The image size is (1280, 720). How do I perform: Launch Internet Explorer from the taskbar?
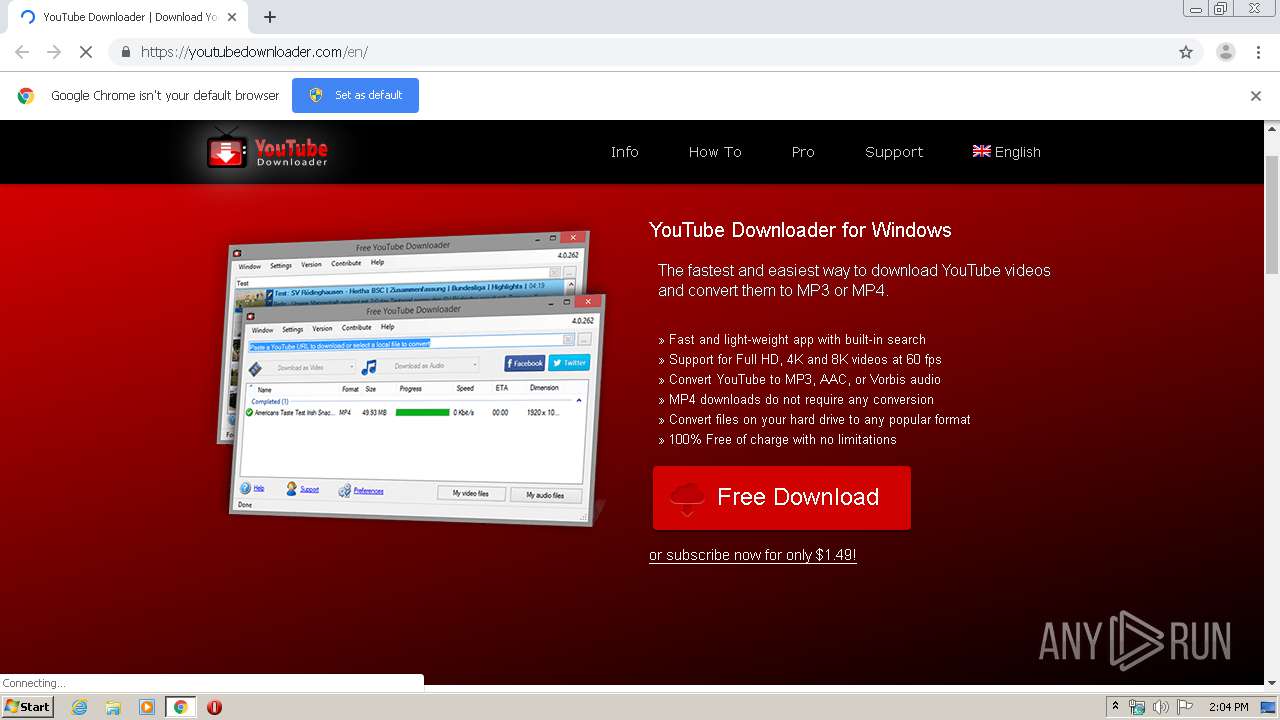point(79,707)
